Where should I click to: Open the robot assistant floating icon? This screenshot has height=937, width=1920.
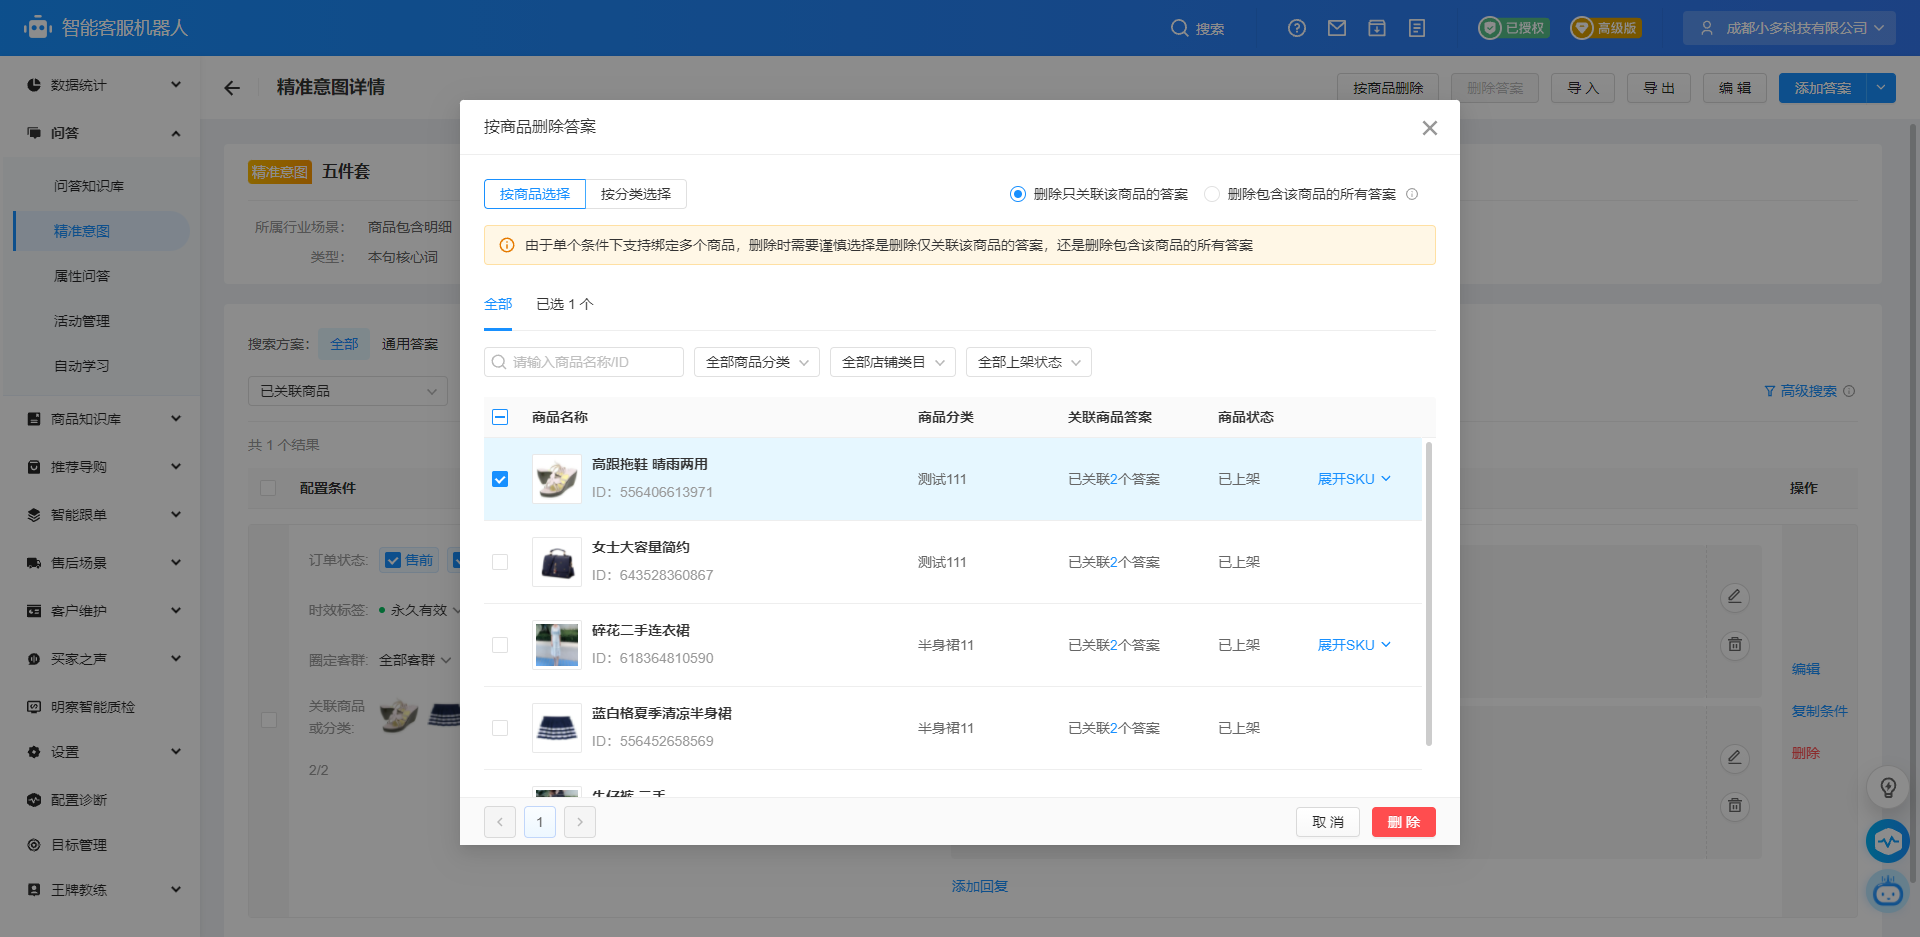1888,890
